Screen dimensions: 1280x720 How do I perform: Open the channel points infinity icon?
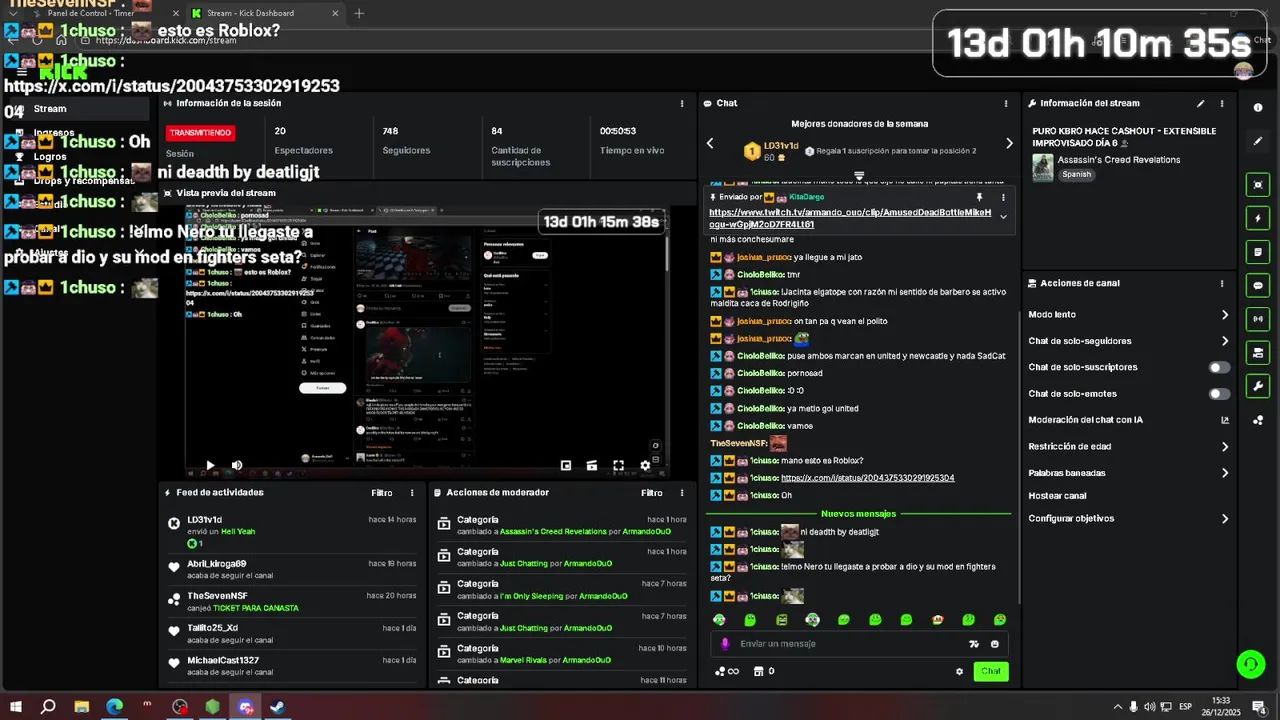[728, 671]
